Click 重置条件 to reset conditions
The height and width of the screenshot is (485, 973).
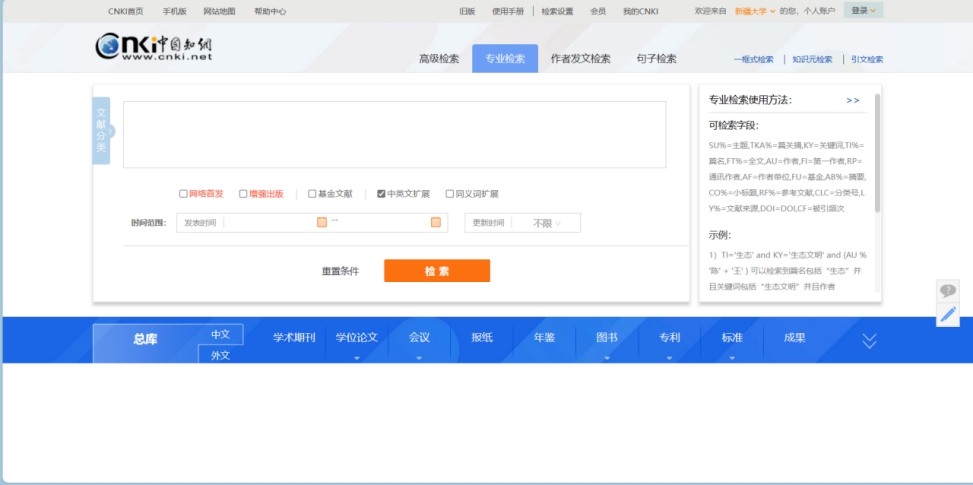(340, 271)
